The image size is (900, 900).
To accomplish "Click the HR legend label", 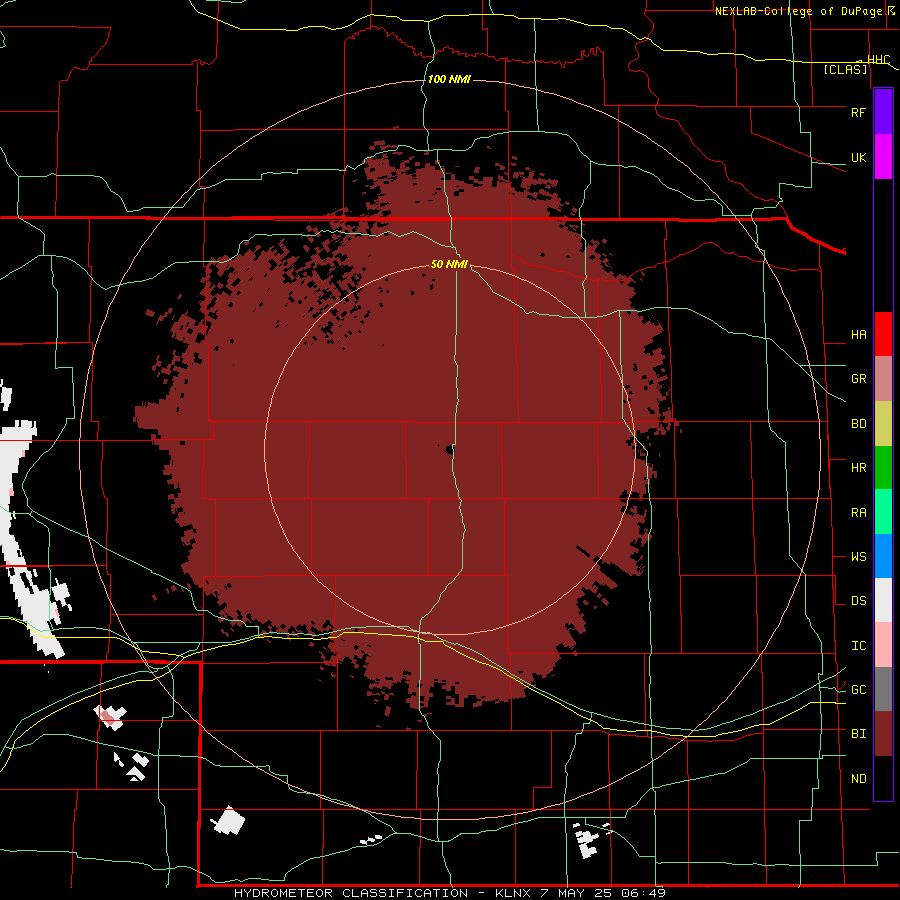I will click(x=858, y=468).
